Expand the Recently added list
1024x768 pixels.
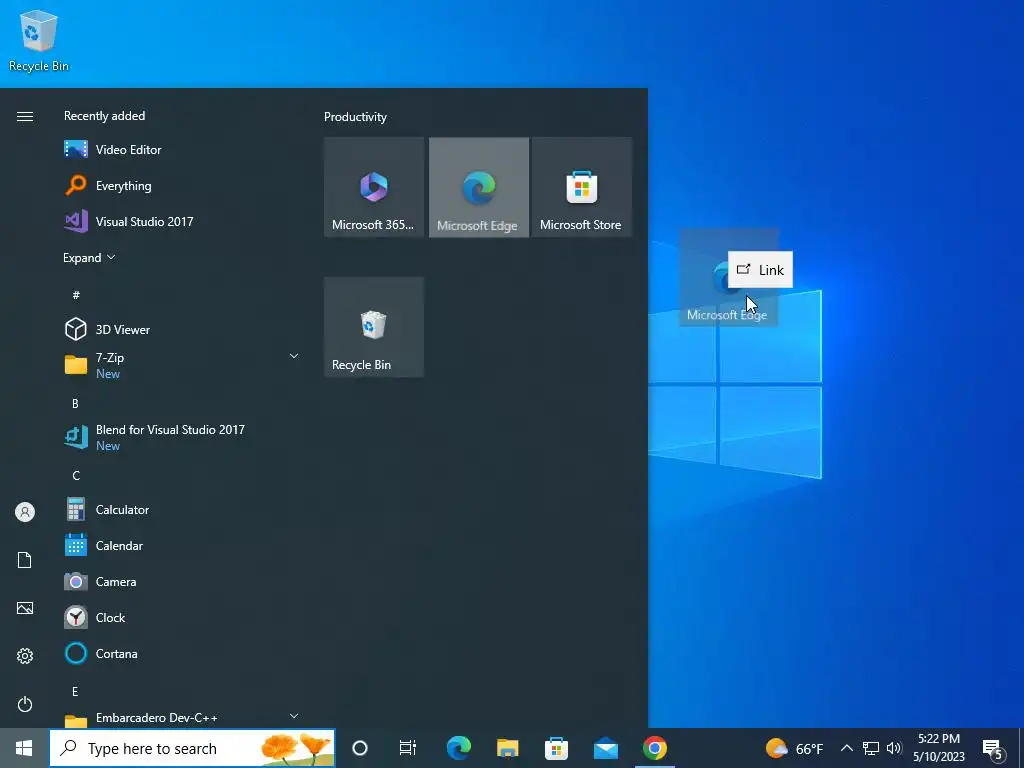[x=89, y=257]
